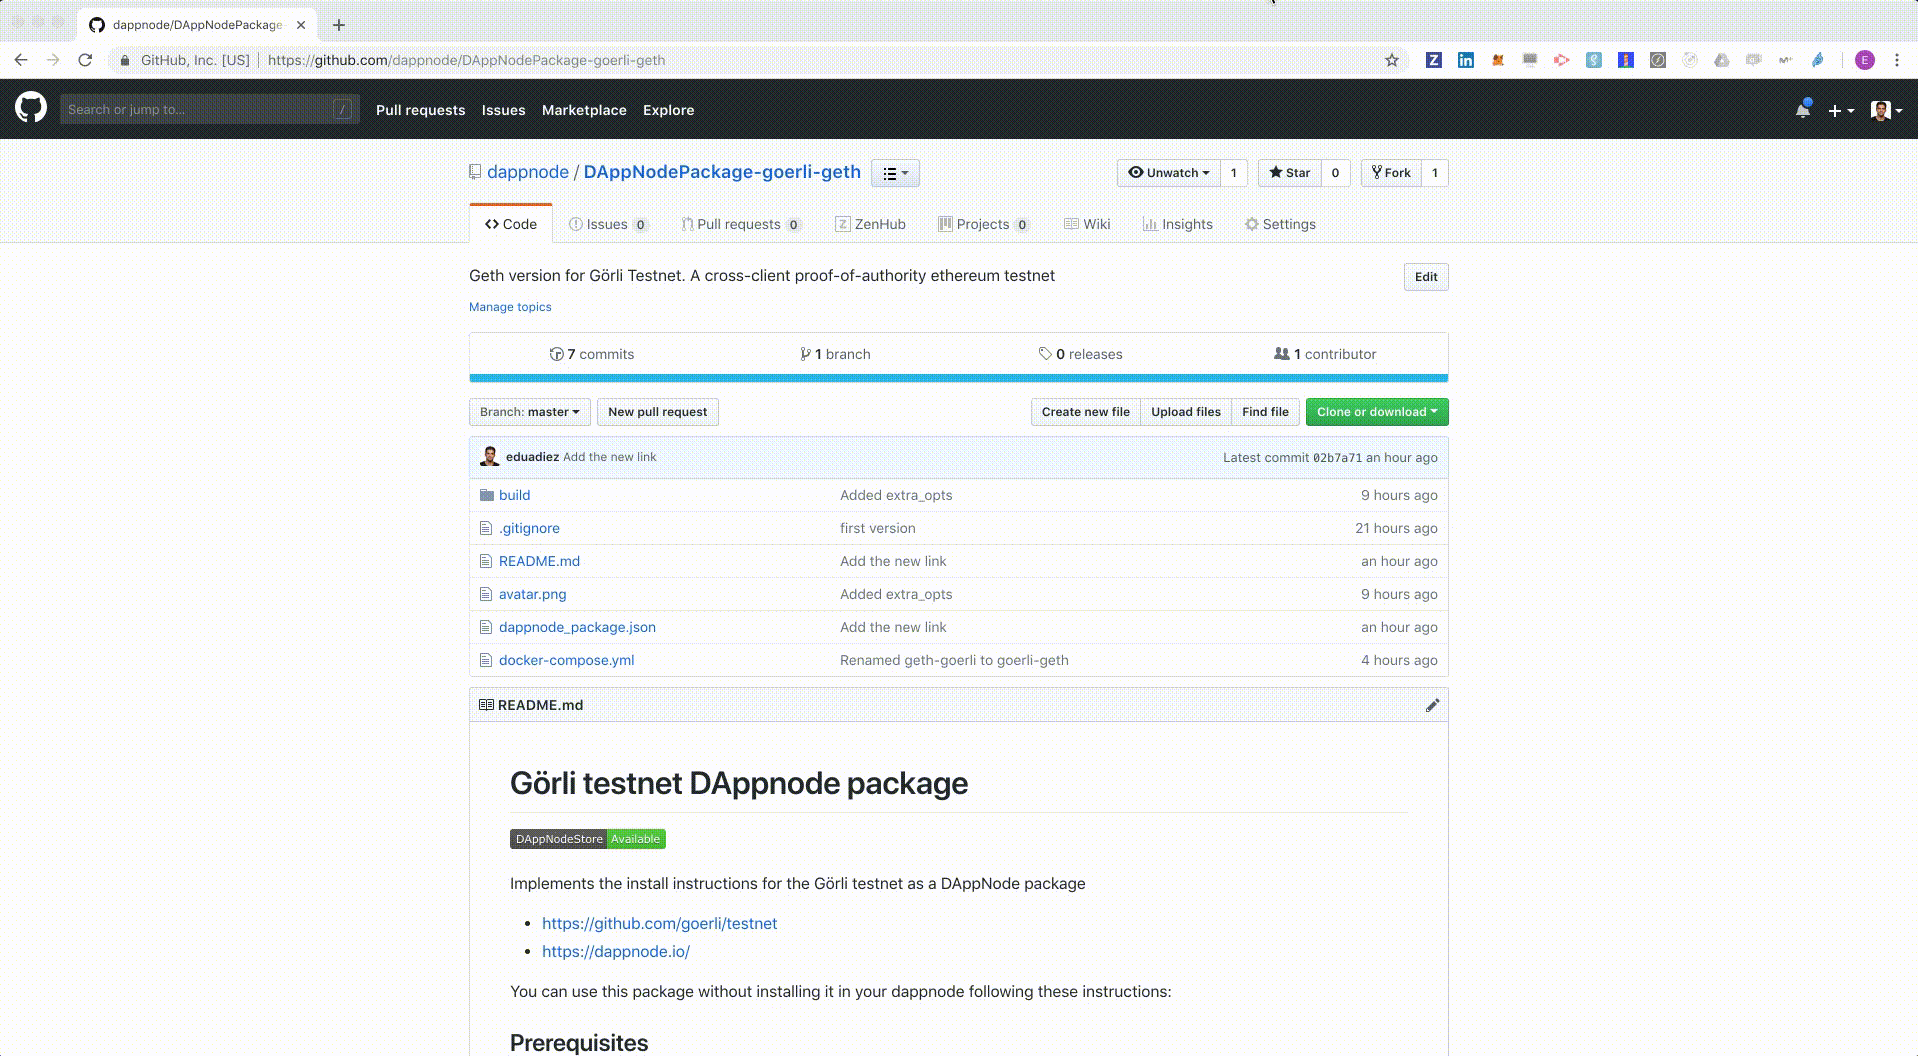This screenshot has width=1918, height=1056.
Task: Click the LinkedIn extension icon
Action: tap(1465, 60)
